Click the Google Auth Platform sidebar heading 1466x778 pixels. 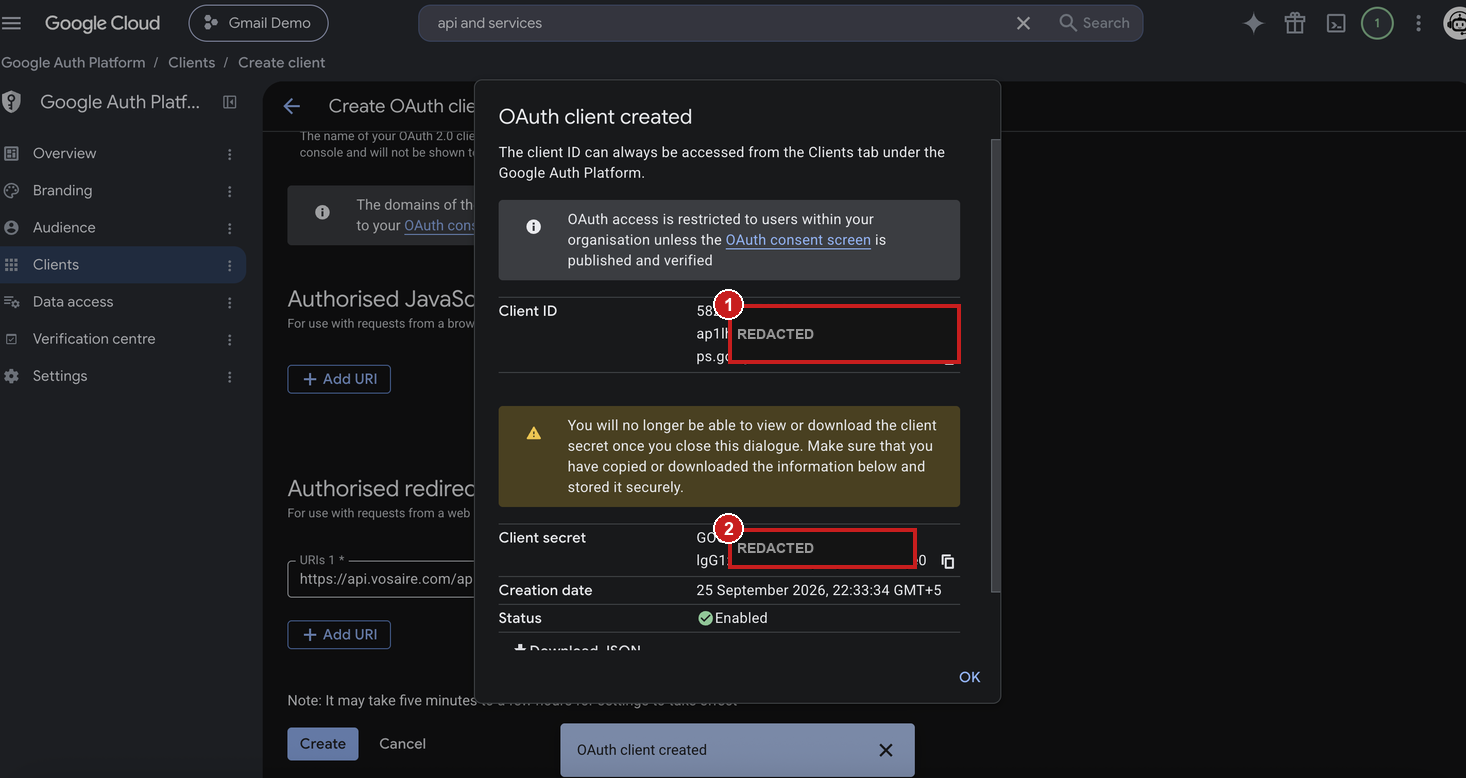(x=120, y=102)
